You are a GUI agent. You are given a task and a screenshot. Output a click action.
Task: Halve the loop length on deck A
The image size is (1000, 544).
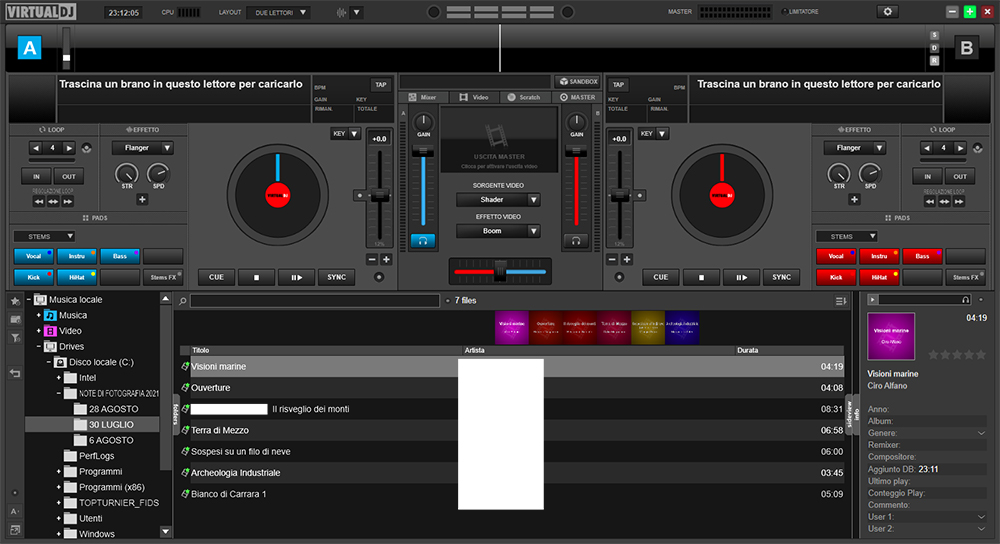point(36,148)
